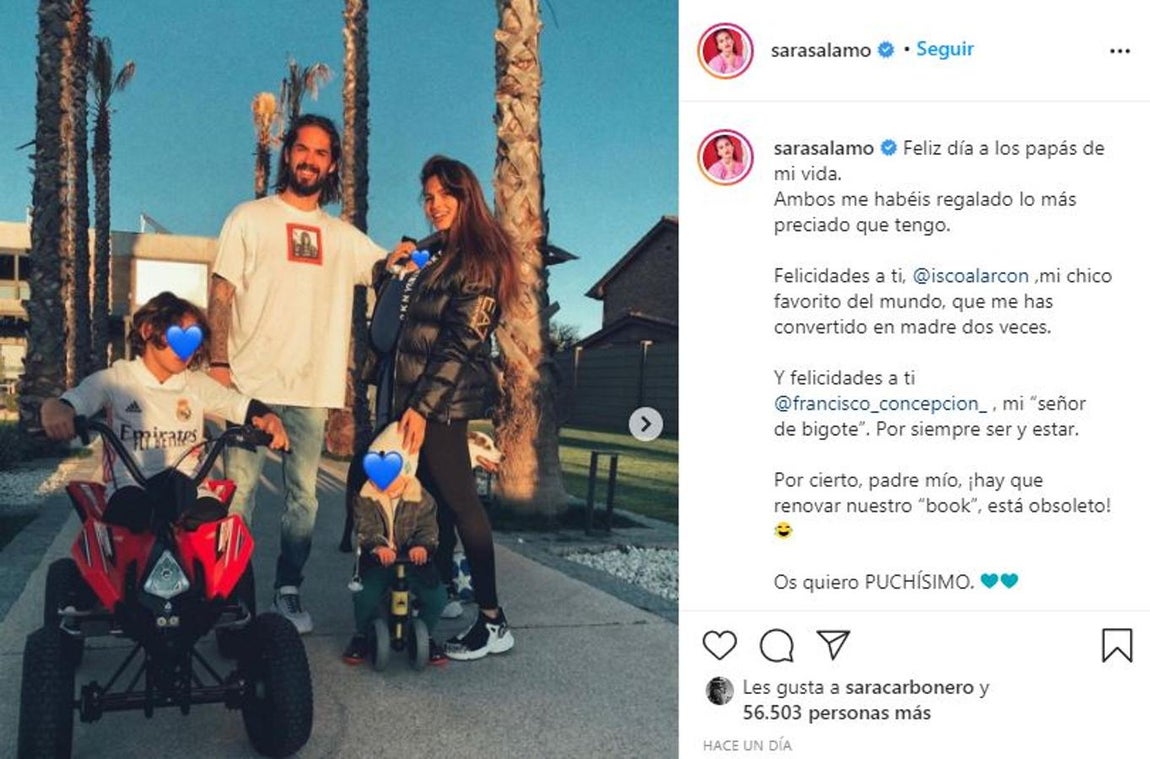Like the post with the heart icon
The image size is (1150, 759).
[x=719, y=645]
